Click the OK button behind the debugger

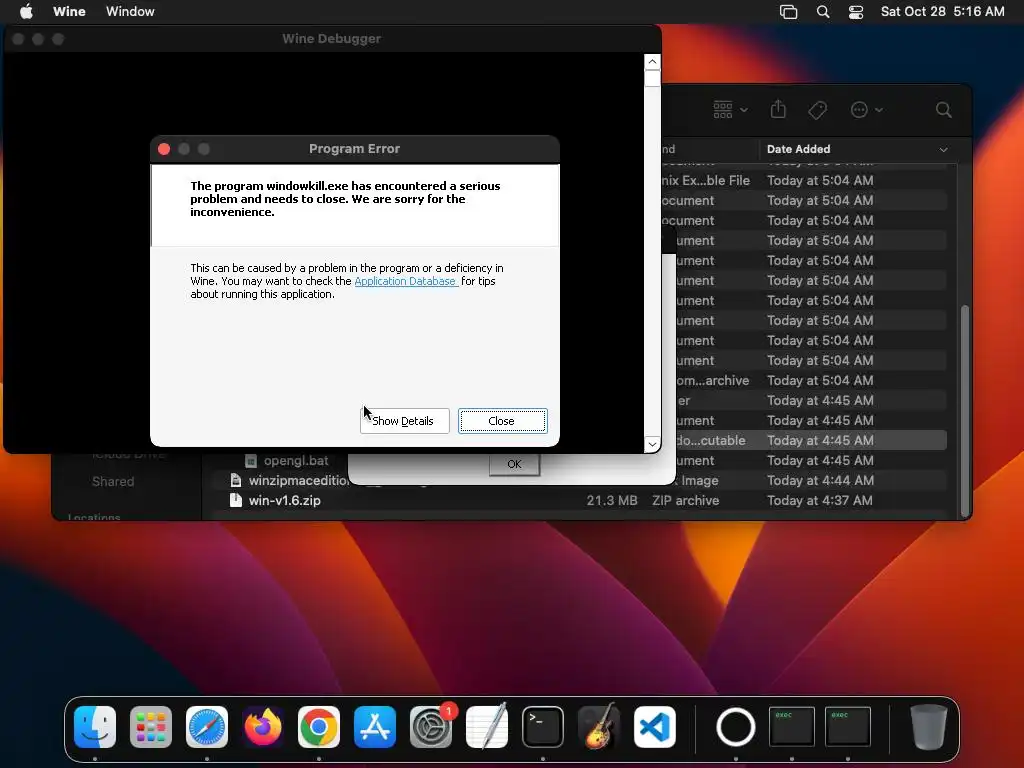pos(514,464)
